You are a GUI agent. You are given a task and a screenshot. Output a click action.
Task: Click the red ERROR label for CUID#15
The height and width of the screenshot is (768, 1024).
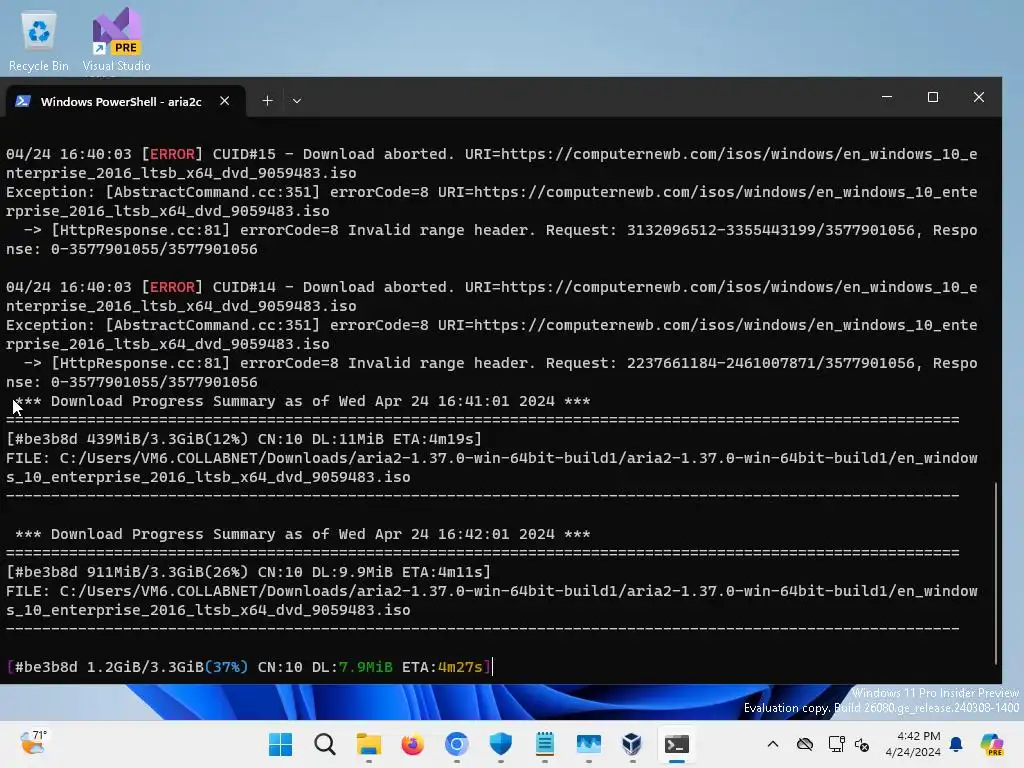tap(172, 154)
